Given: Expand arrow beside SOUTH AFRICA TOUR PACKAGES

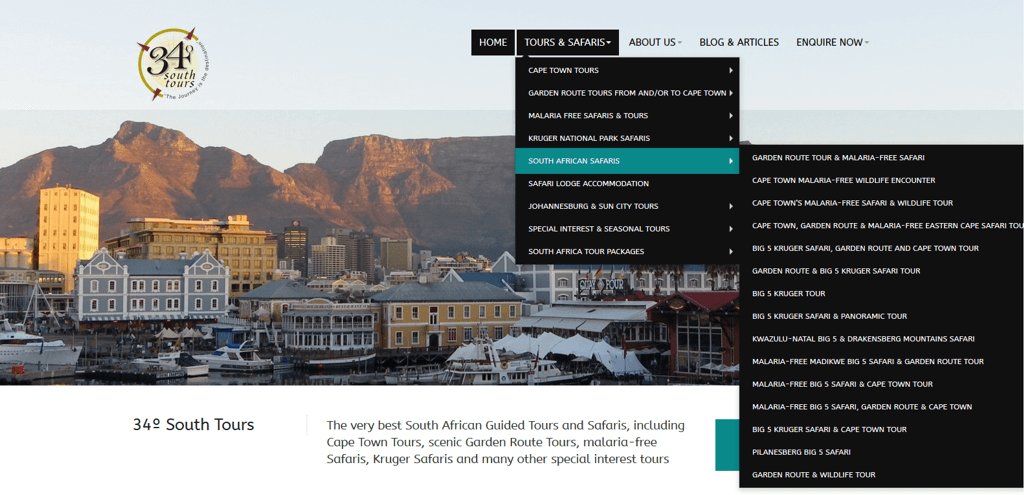Looking at the screenshot, I should point(731,251).
